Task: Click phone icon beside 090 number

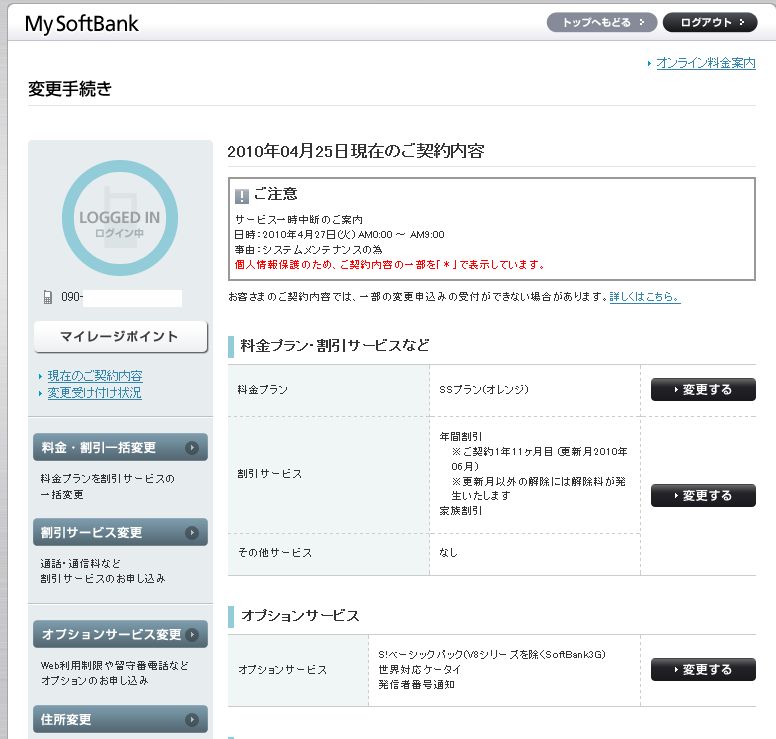Action: [48, 297]
